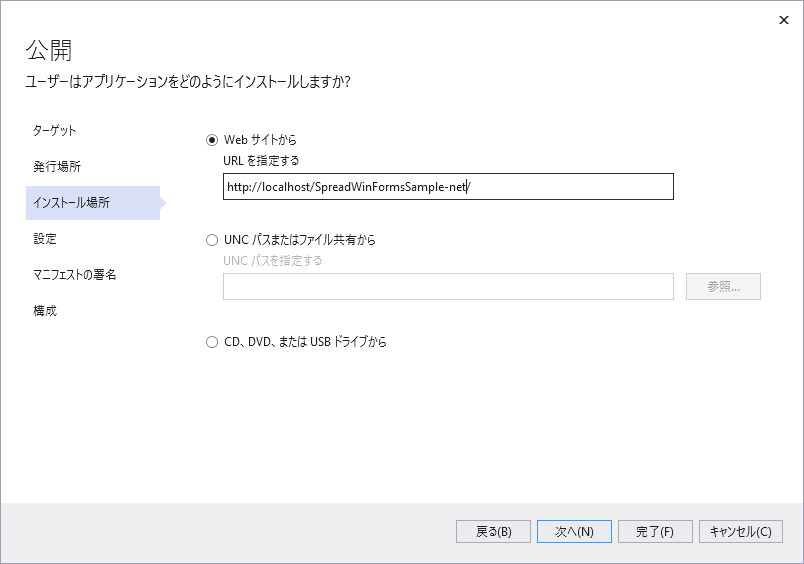
Task: Switch to the 設定 step
Action: tap(45, 239)
